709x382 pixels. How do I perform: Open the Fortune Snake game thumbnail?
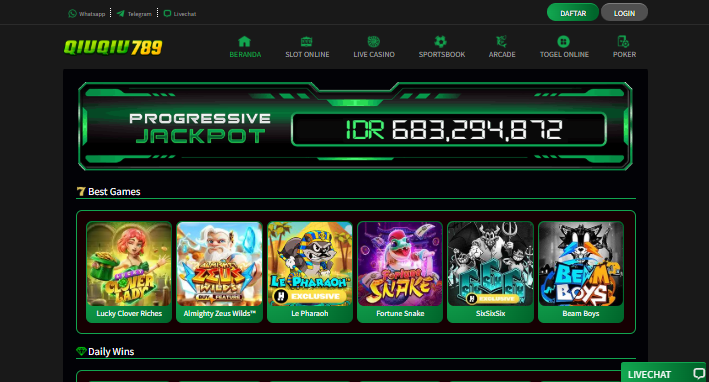pos(400,264)
